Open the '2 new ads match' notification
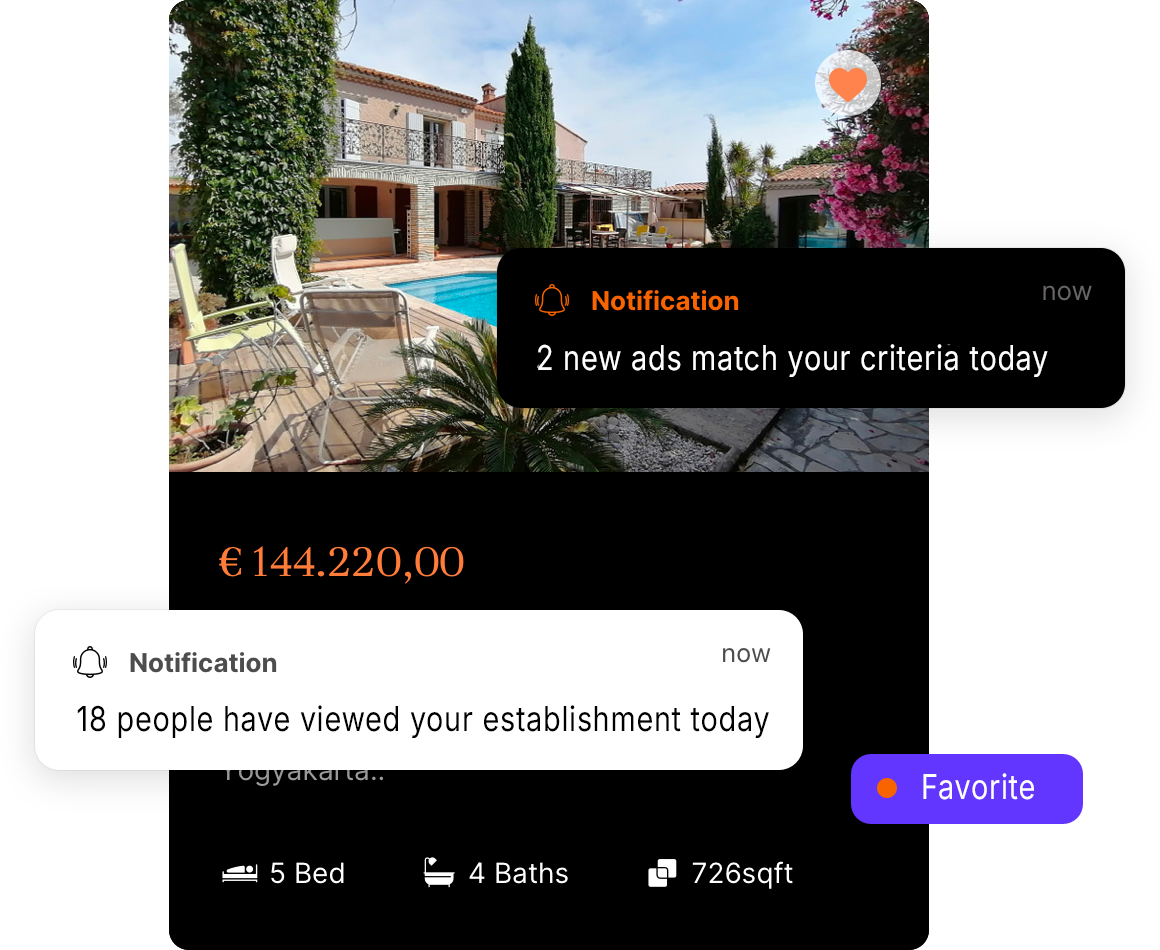 tap(811, 328)
